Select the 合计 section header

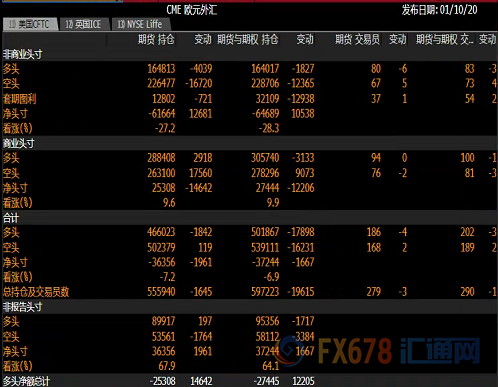tap(11, 218)
